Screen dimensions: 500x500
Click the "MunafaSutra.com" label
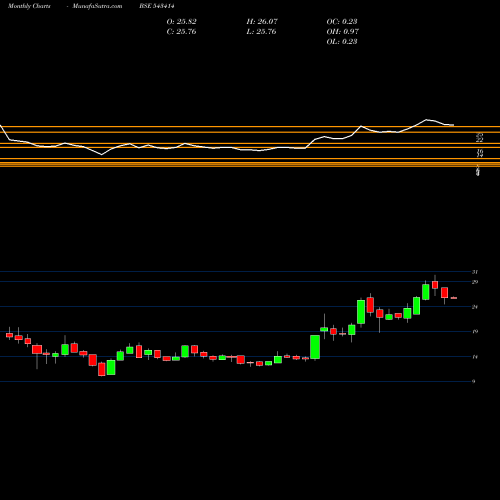click(97, 6)
